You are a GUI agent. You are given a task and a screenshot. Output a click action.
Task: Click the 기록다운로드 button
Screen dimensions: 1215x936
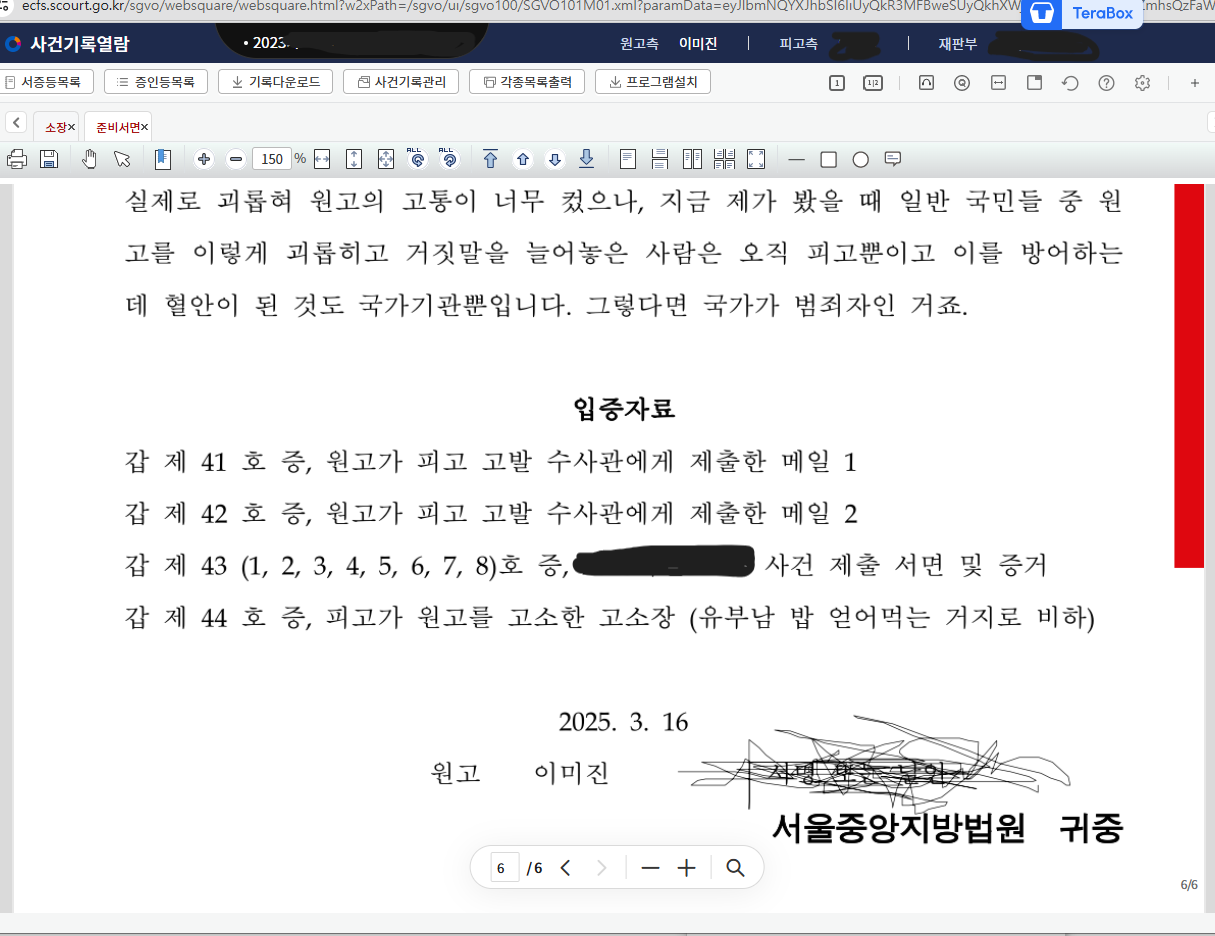coord(275,81)
